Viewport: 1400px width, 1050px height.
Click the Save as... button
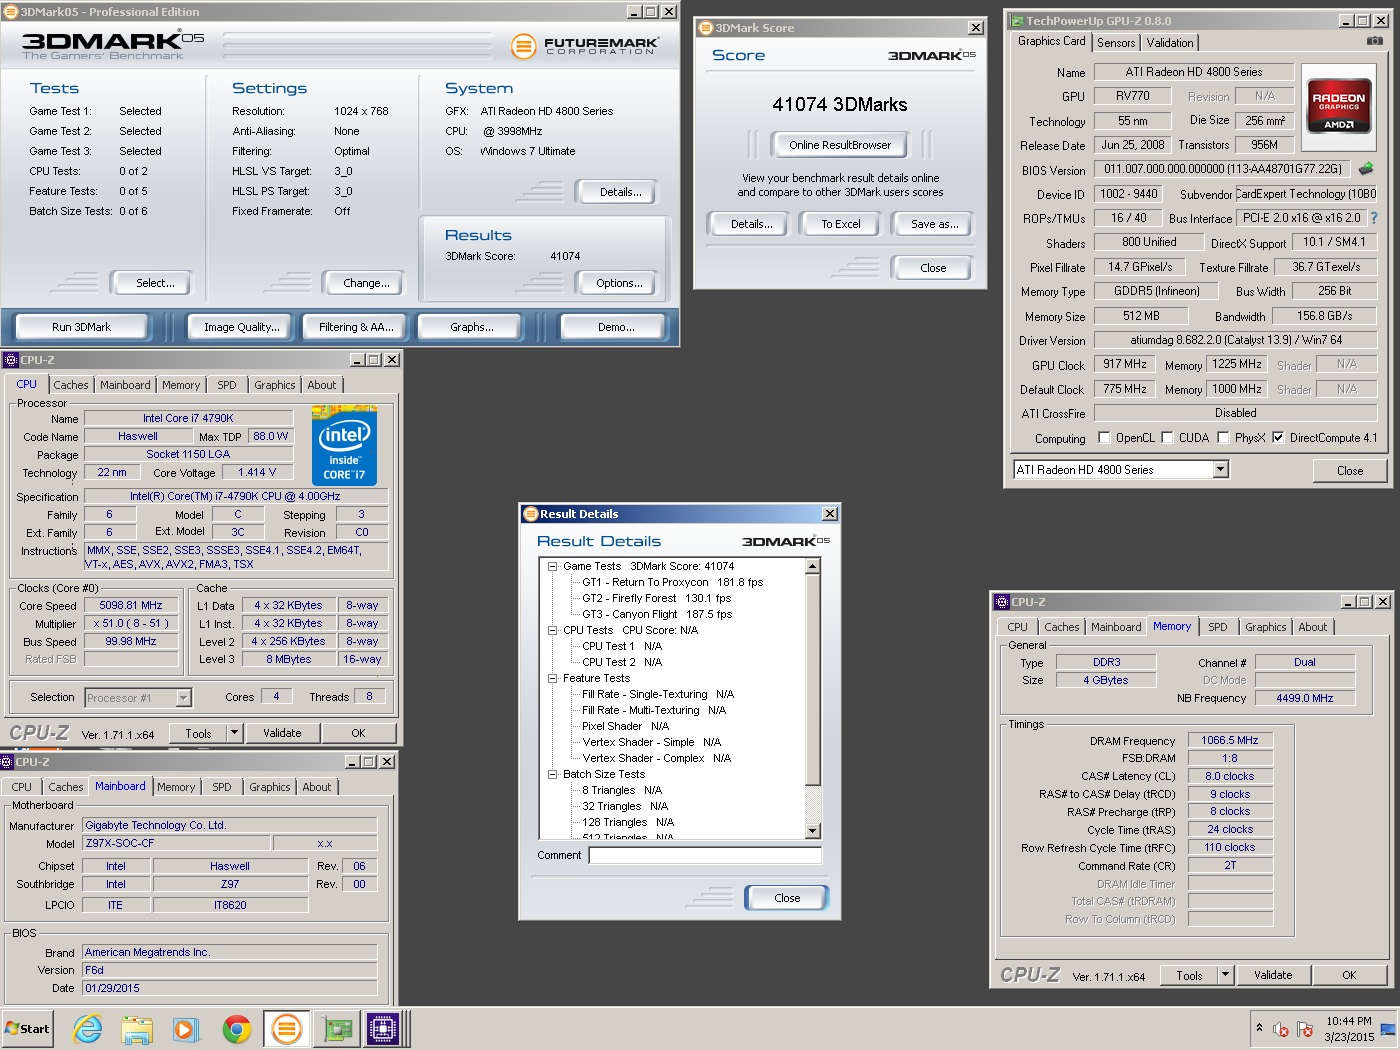tap(935, 224)
